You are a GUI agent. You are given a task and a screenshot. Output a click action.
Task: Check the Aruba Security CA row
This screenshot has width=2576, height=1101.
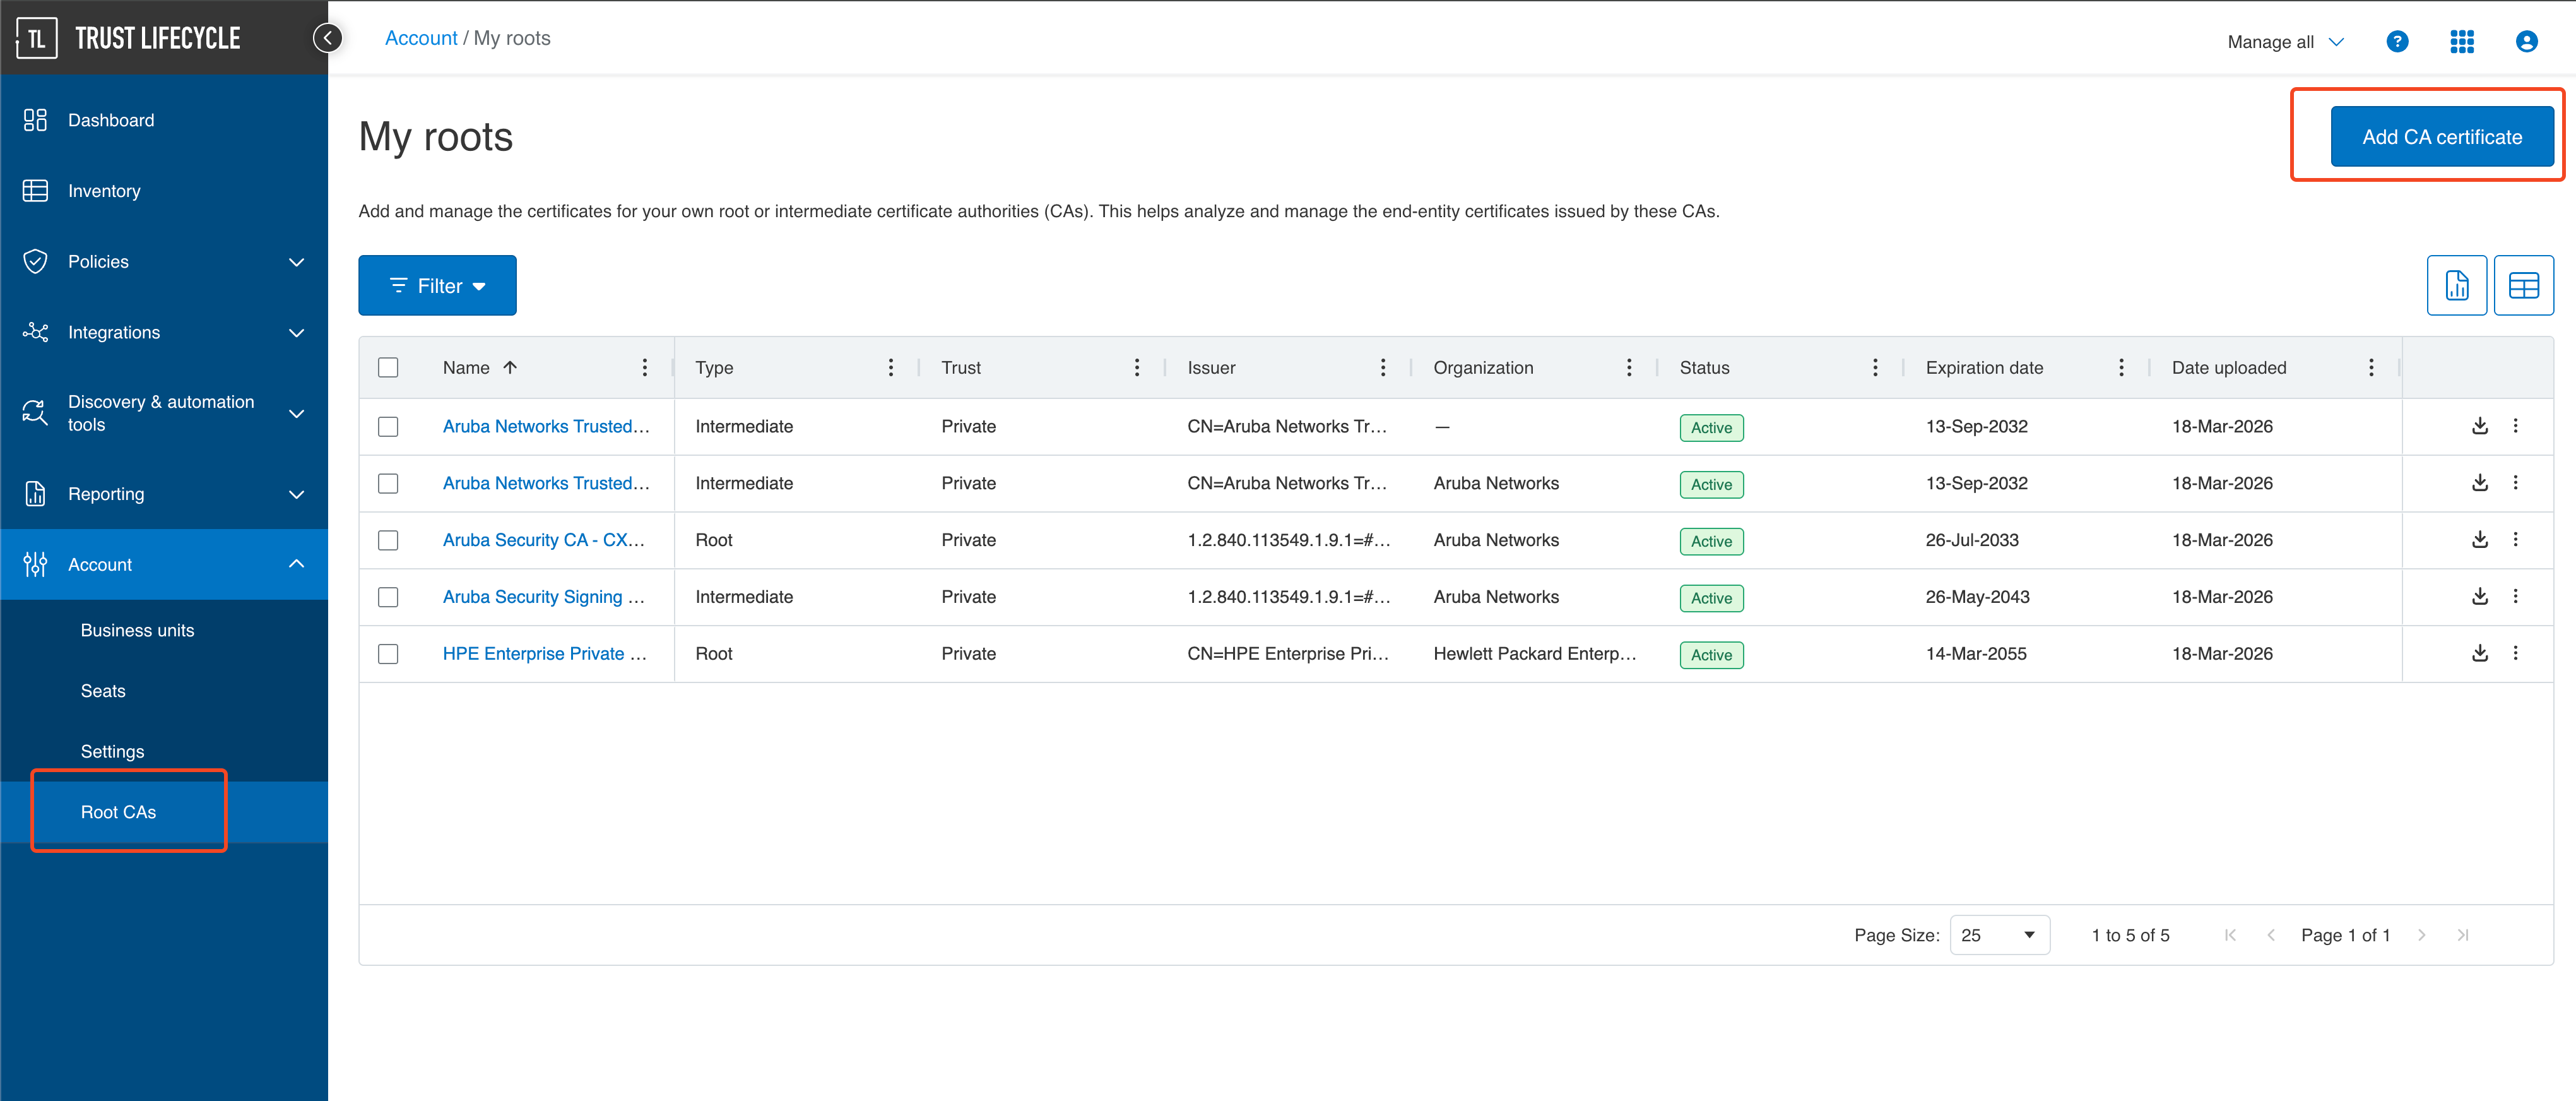[x=388, y=541]
